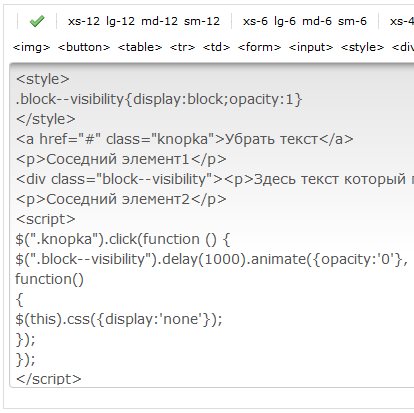Viewport: 414px width, 413px height.
Task: Insert xs-6 lg-6 md-6 sm-6 grid classes
Action: (x=305, y=21)
